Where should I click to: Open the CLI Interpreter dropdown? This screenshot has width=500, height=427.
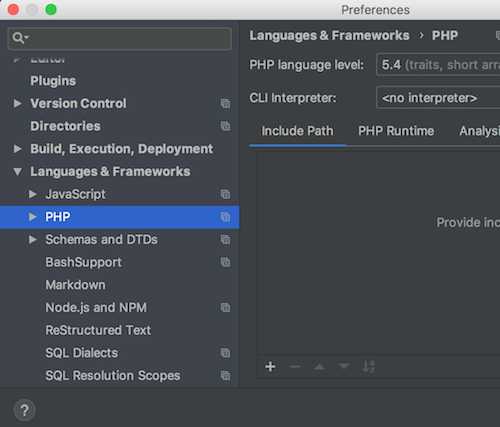pos(438,98)
